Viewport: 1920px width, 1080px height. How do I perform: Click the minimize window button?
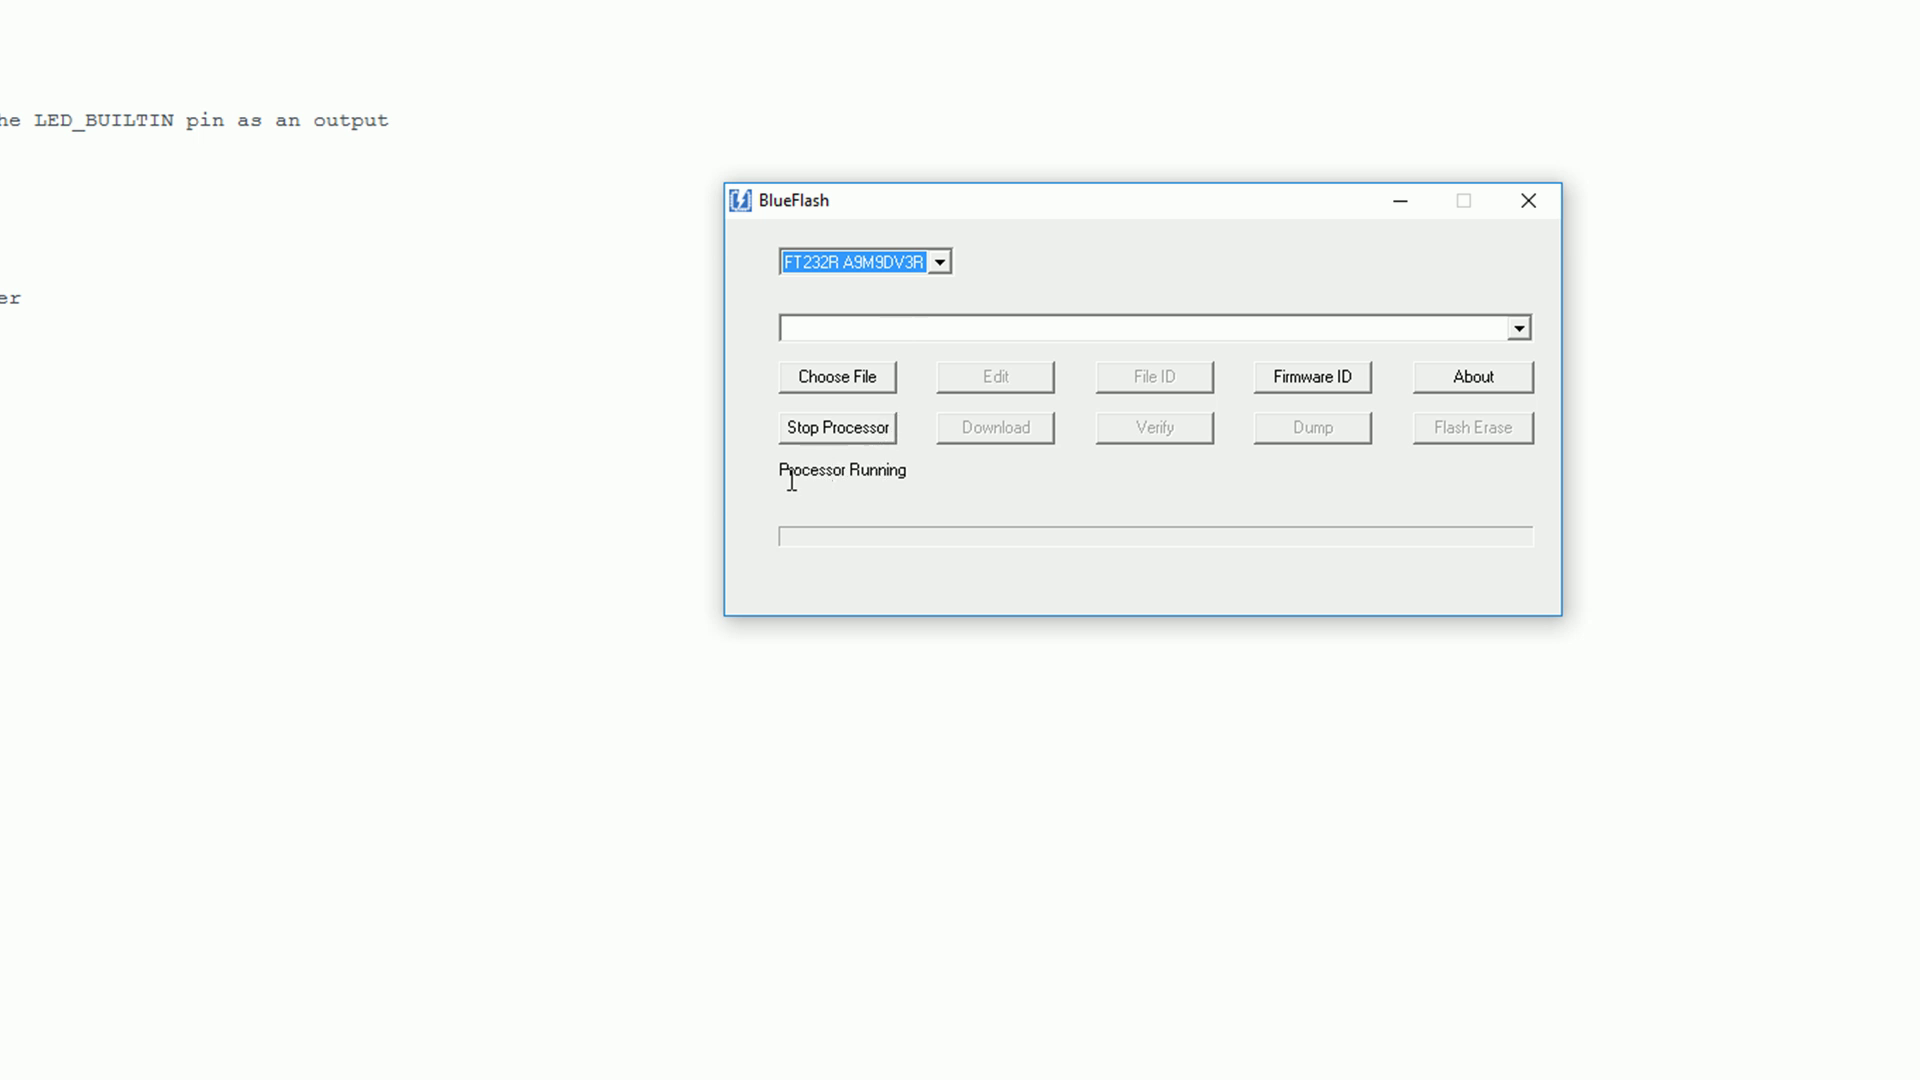pos(1400,199)
